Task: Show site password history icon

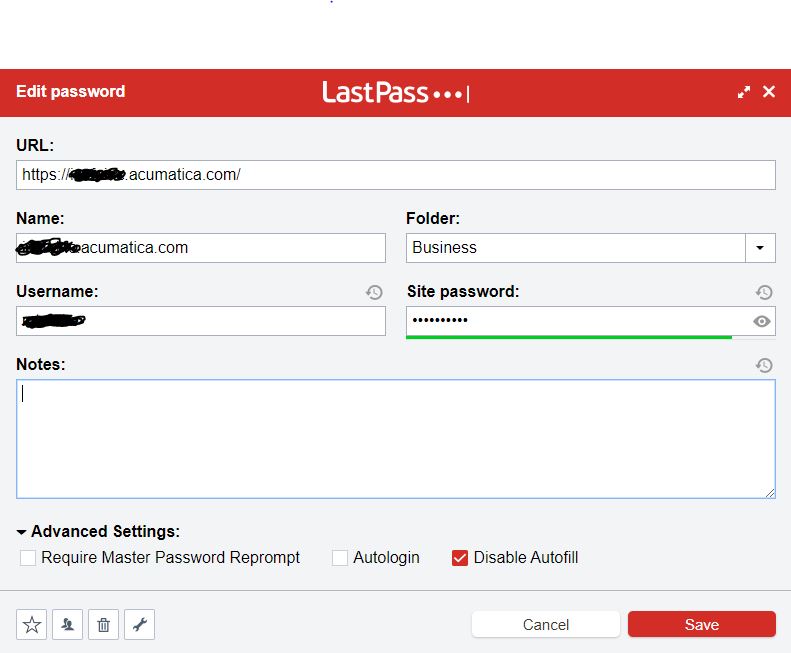Action: point(764,292)
